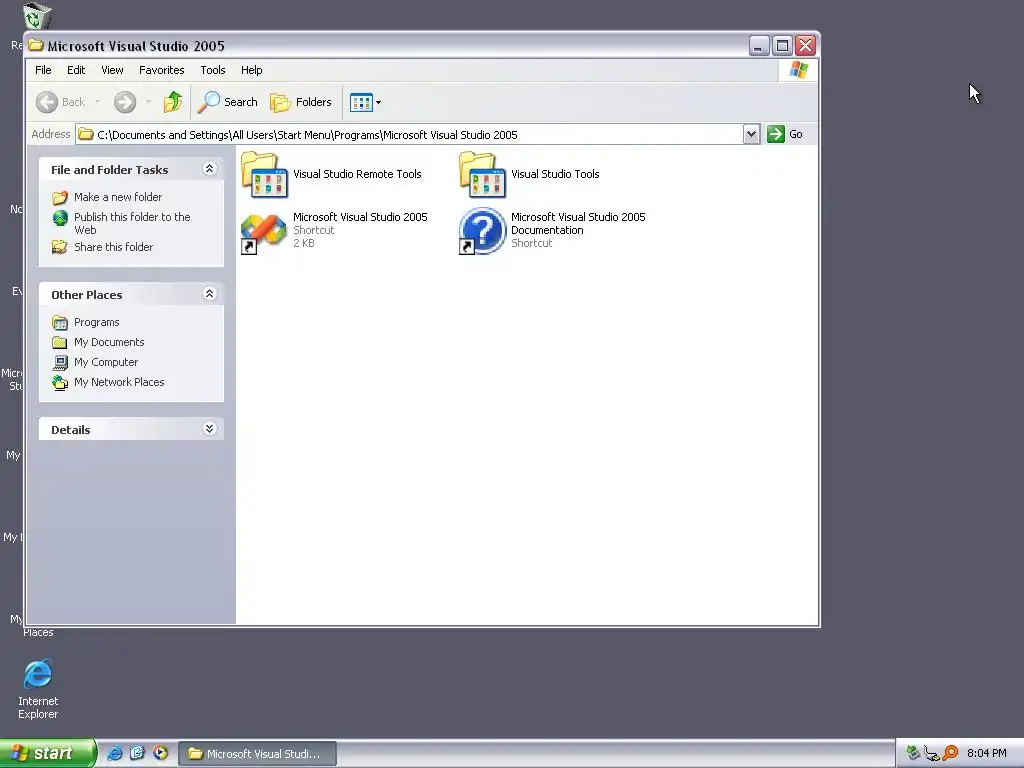Image resolution: width=1024 pixels, height=768 pixels.
Task: Open My Network Places link
Action: point(119,382)
